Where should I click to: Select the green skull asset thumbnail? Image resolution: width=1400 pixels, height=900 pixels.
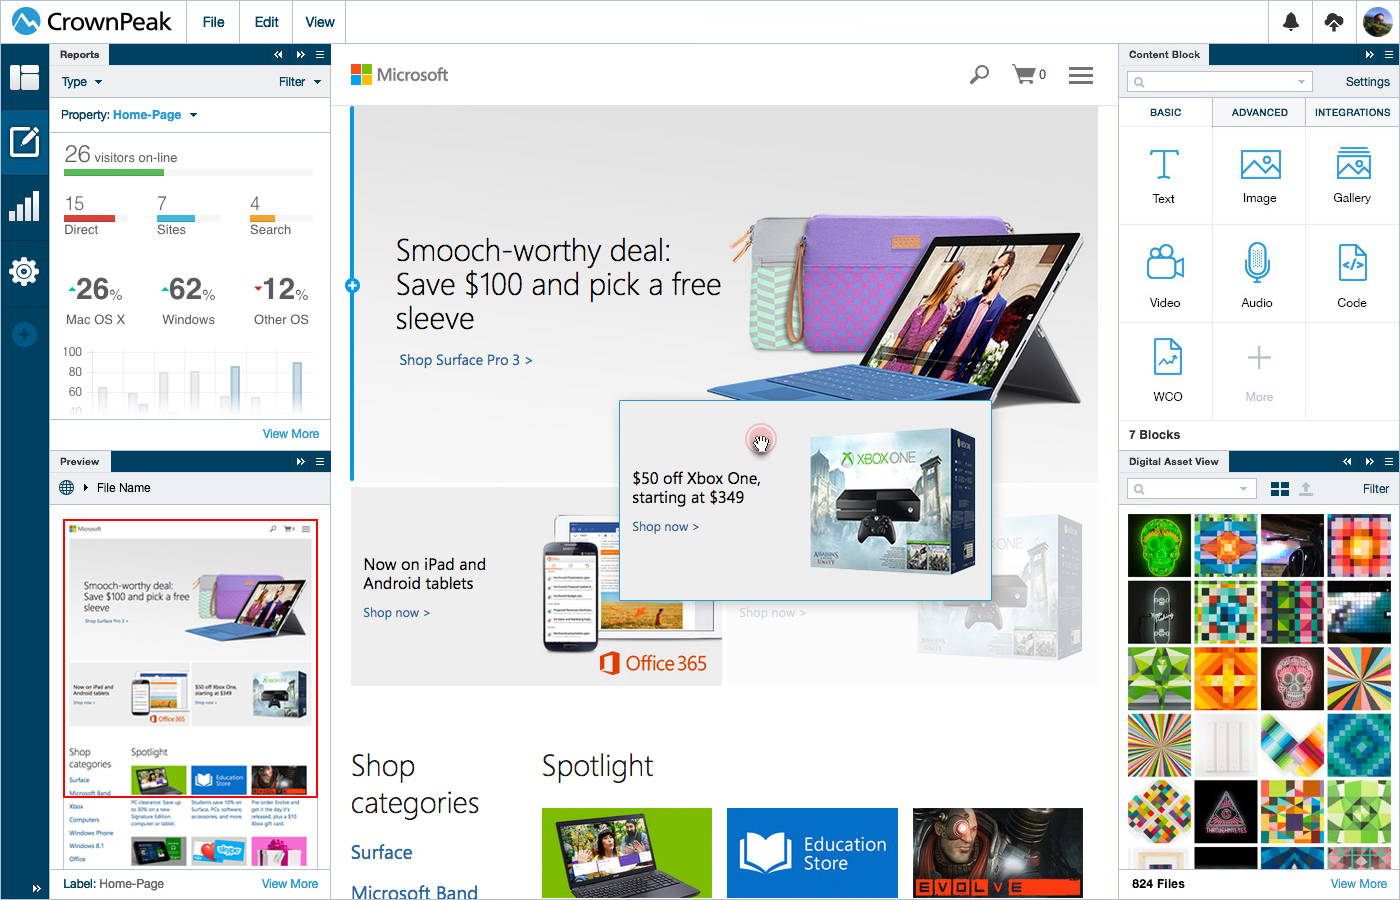1160,546
